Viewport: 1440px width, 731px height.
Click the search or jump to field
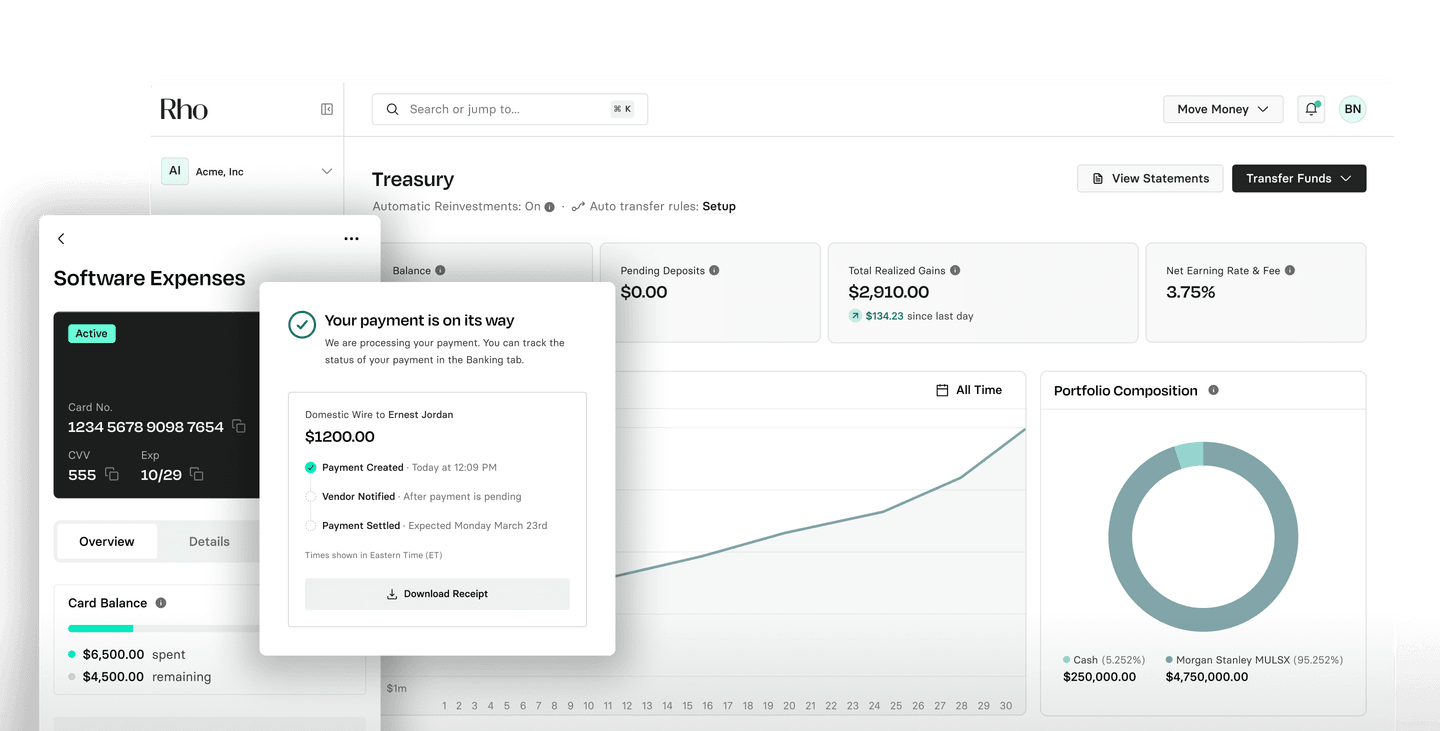[x=509, y=109]
